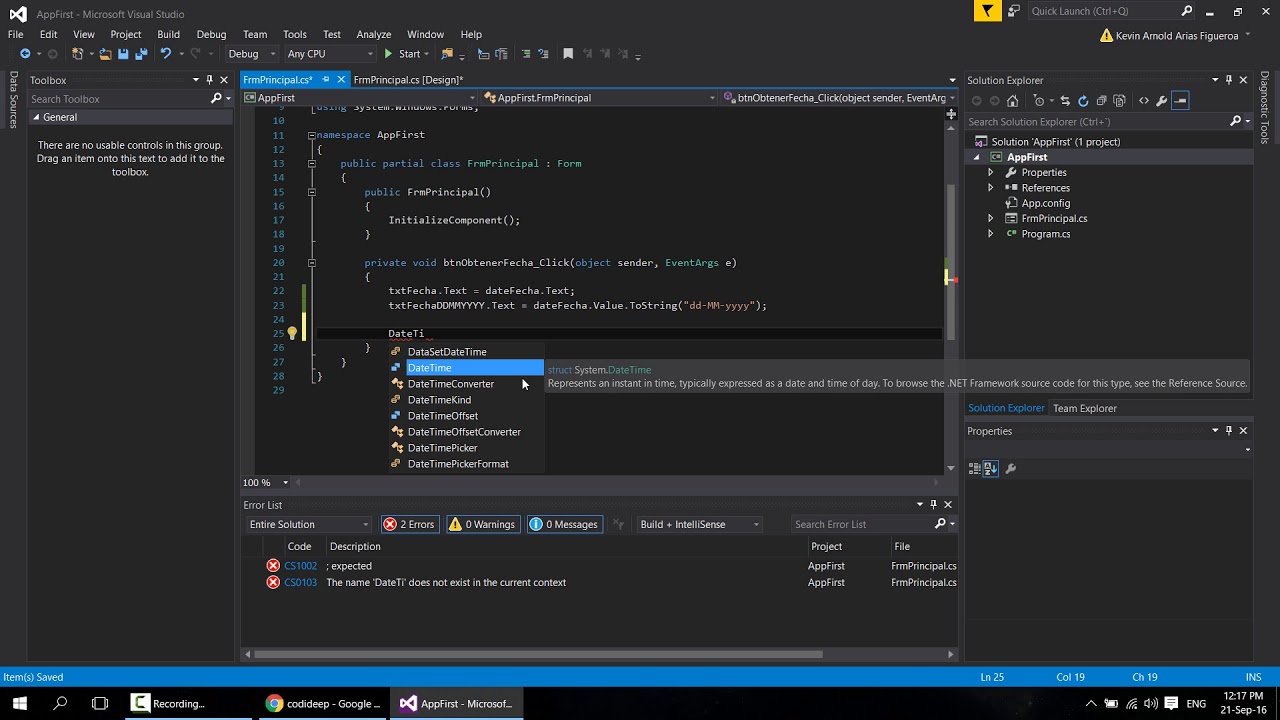The width and height of the screenshot is (1280, 720).
Task: Undo the last action in toolbar
Action: [x=166, y=54]
